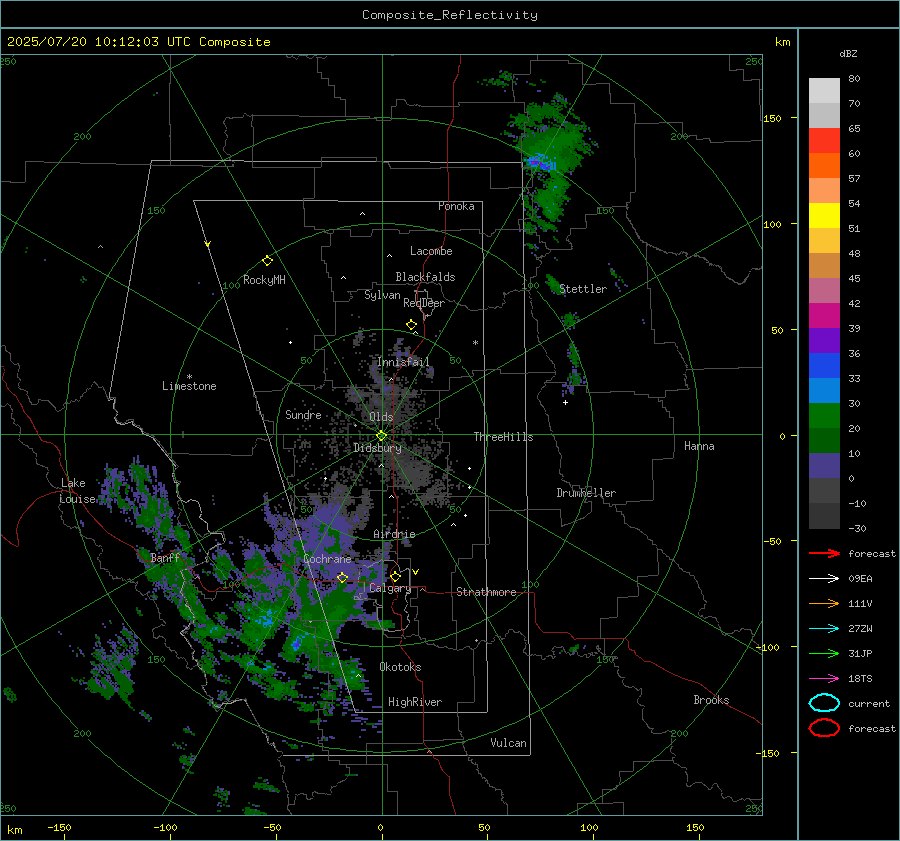Click the Sylvan label
Viewport: 900px width, 841px height.
tap(382, 296)
